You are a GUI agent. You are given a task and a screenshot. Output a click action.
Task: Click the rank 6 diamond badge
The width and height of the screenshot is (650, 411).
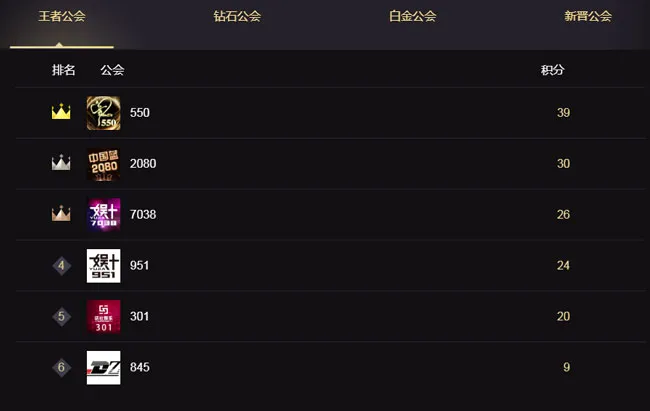click(x=61, y=367)
